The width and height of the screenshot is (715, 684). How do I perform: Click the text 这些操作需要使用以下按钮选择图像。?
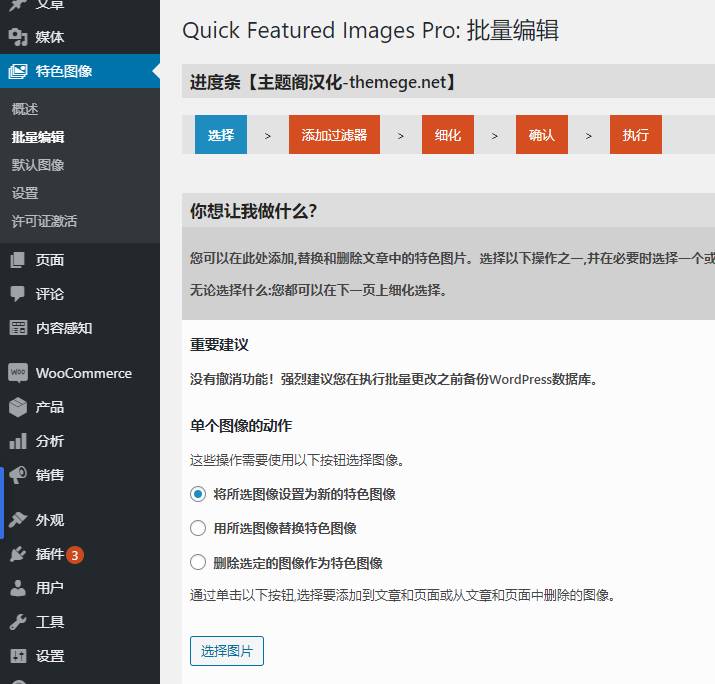tap(297, 460)
